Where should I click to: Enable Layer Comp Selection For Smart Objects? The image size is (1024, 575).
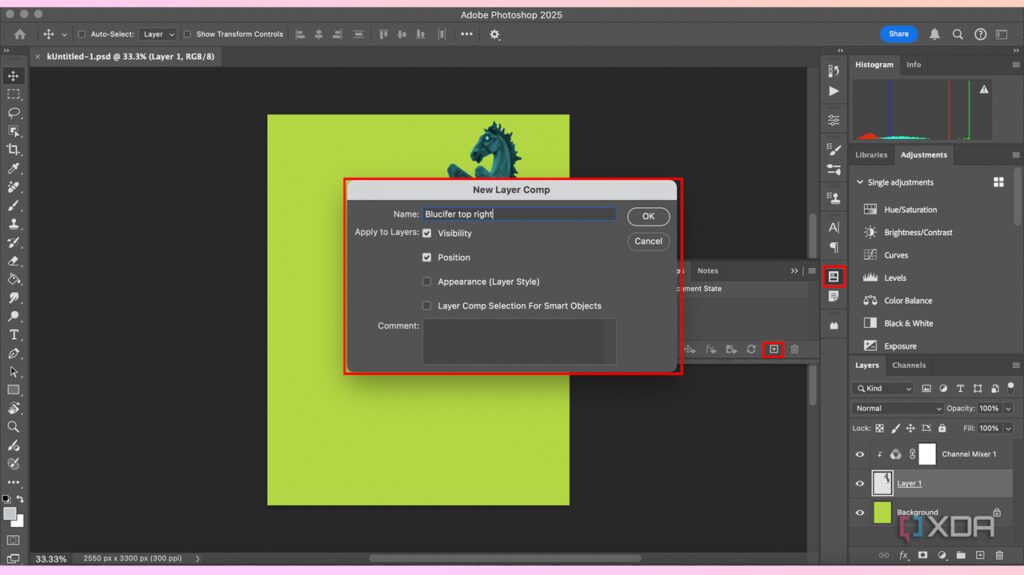[x=426, y=306]
